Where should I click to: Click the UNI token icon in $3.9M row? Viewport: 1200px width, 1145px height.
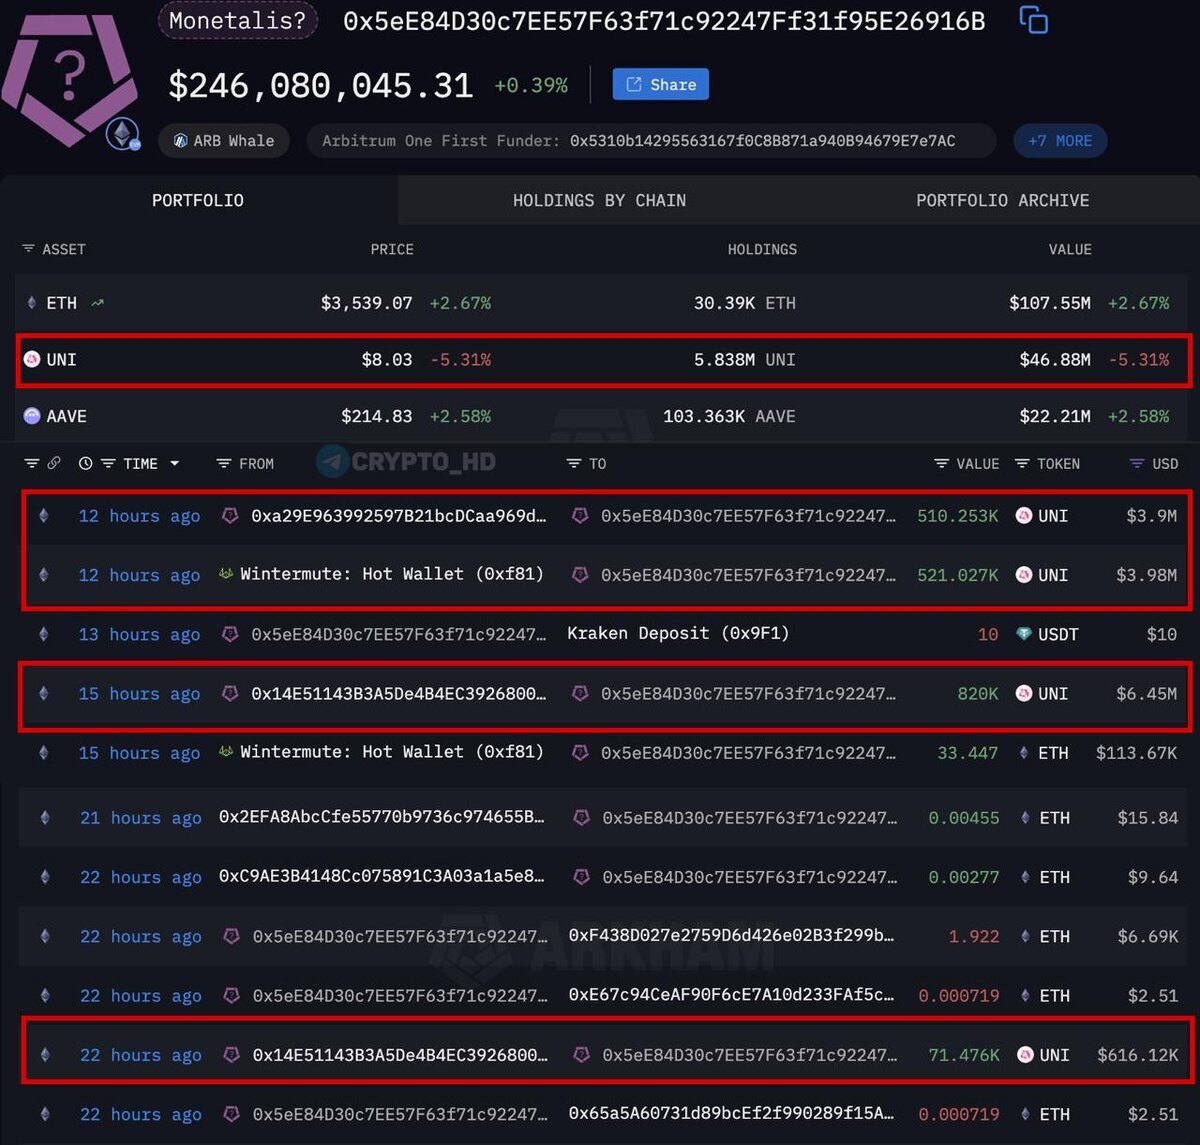coord(1024,516)
